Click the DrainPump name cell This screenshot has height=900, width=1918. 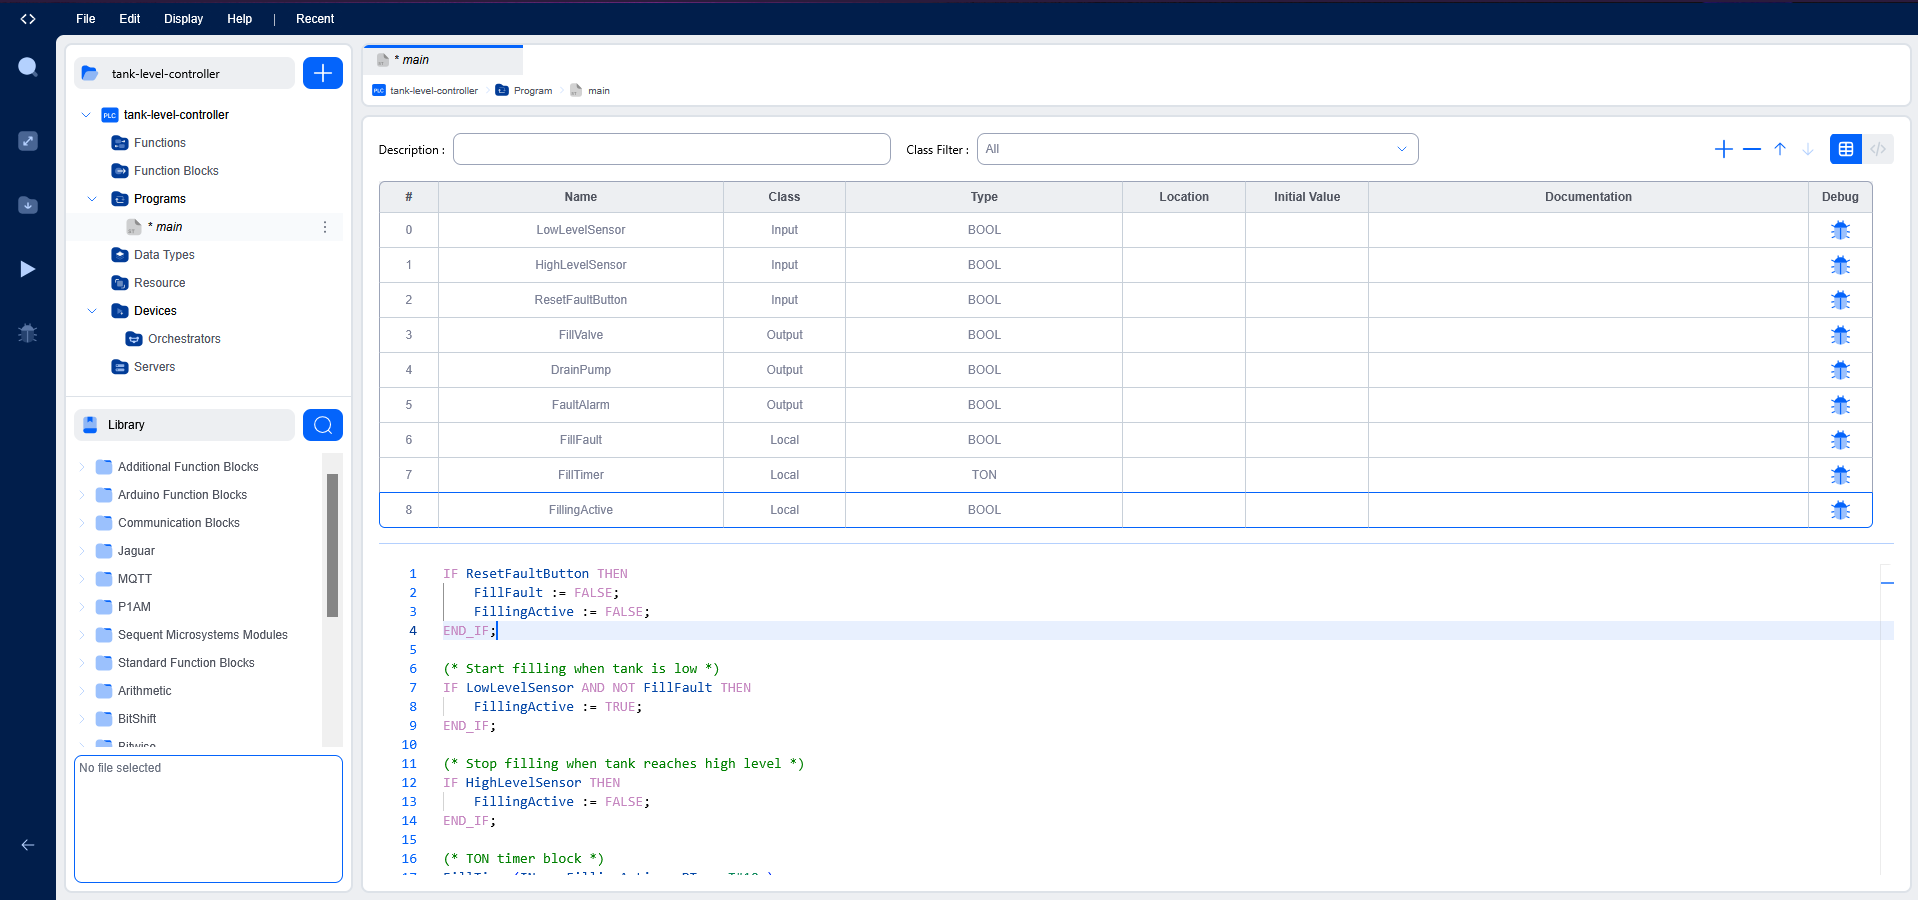coord(581,370)
